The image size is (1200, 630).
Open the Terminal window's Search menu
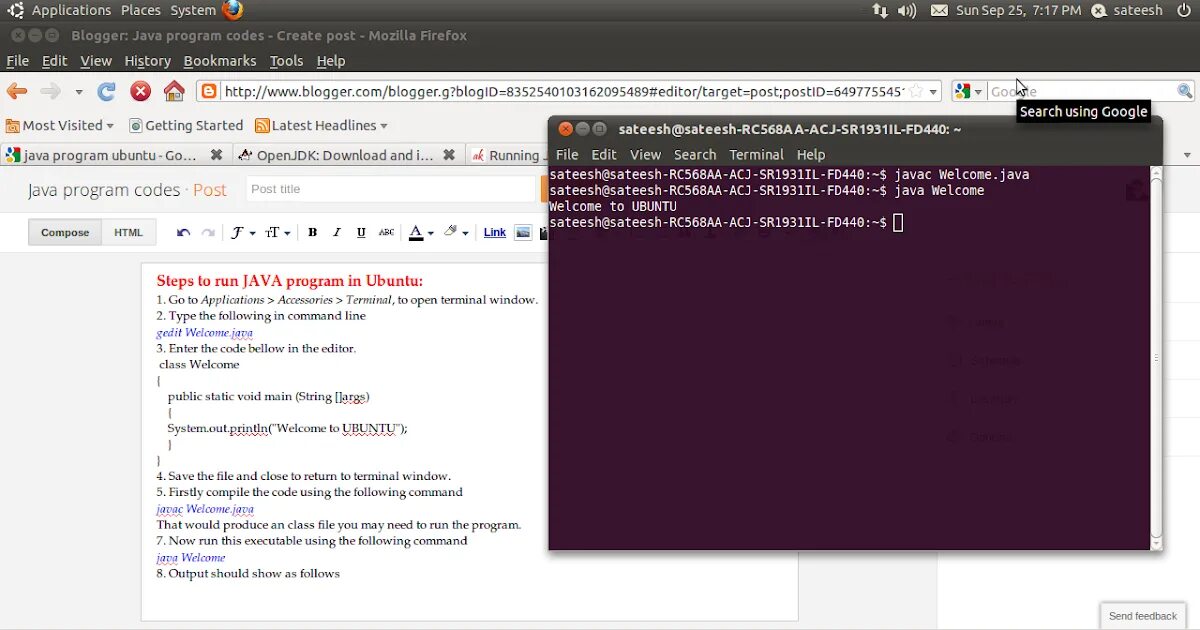click(x=695, y=155)
